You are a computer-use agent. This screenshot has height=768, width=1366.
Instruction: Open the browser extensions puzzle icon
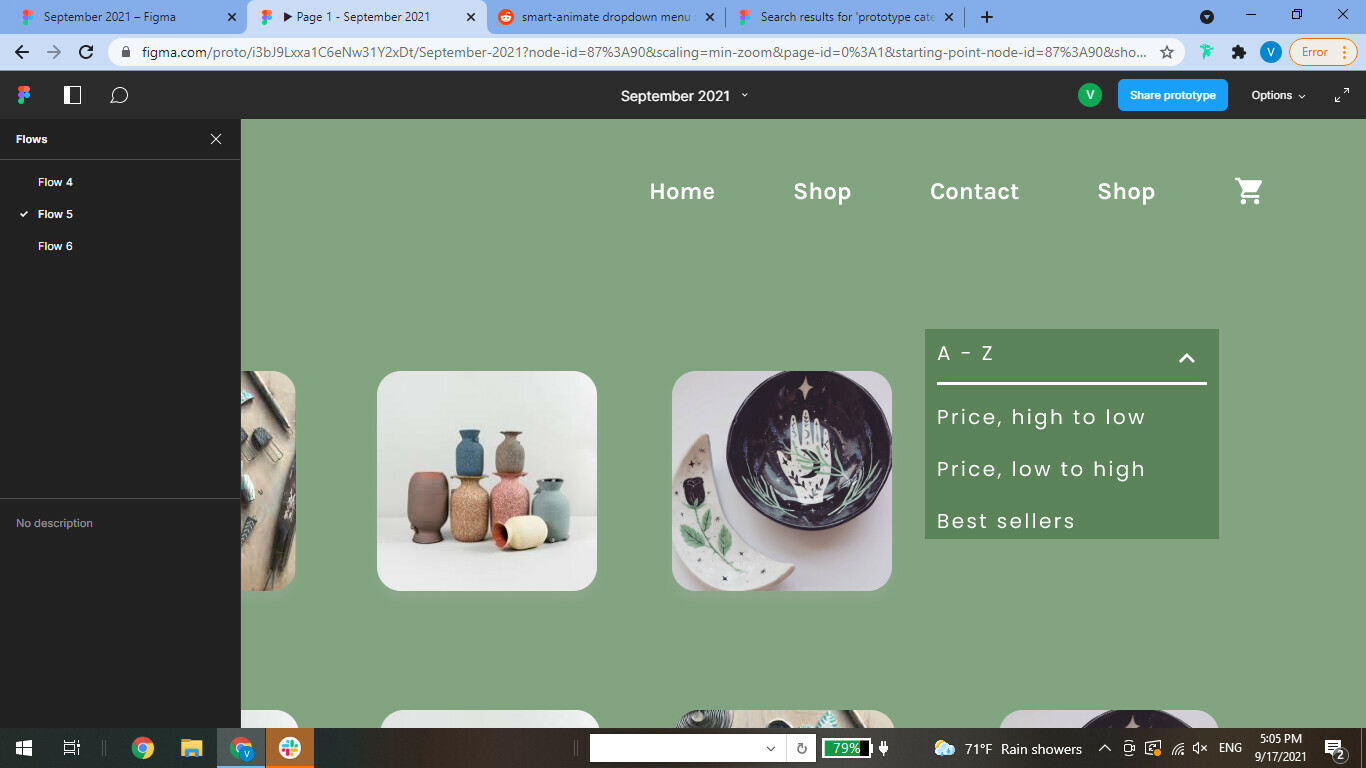[1239, 52]
